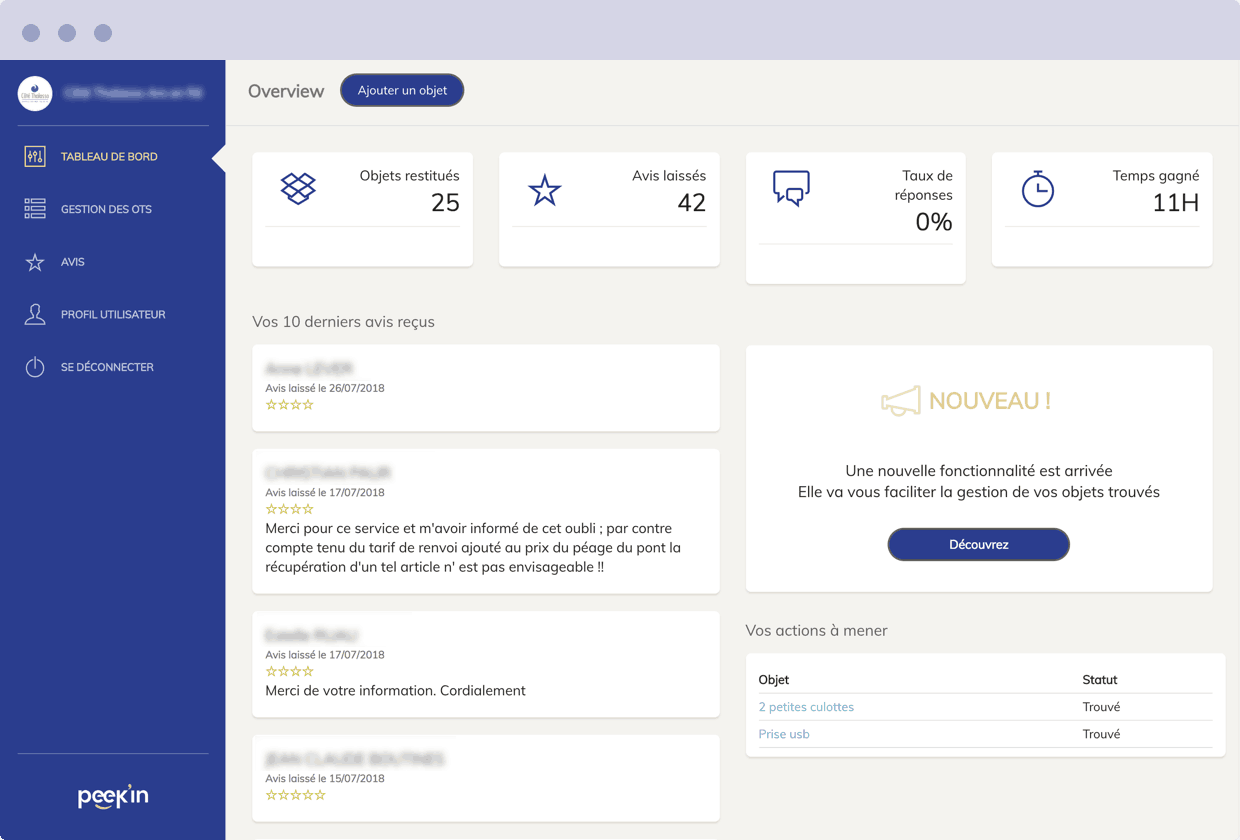The width and height of the screenshot is (1240, 840).
Task: Click the 'Vos 10 derniers avis reçus' heading
Action: [343, 322]
